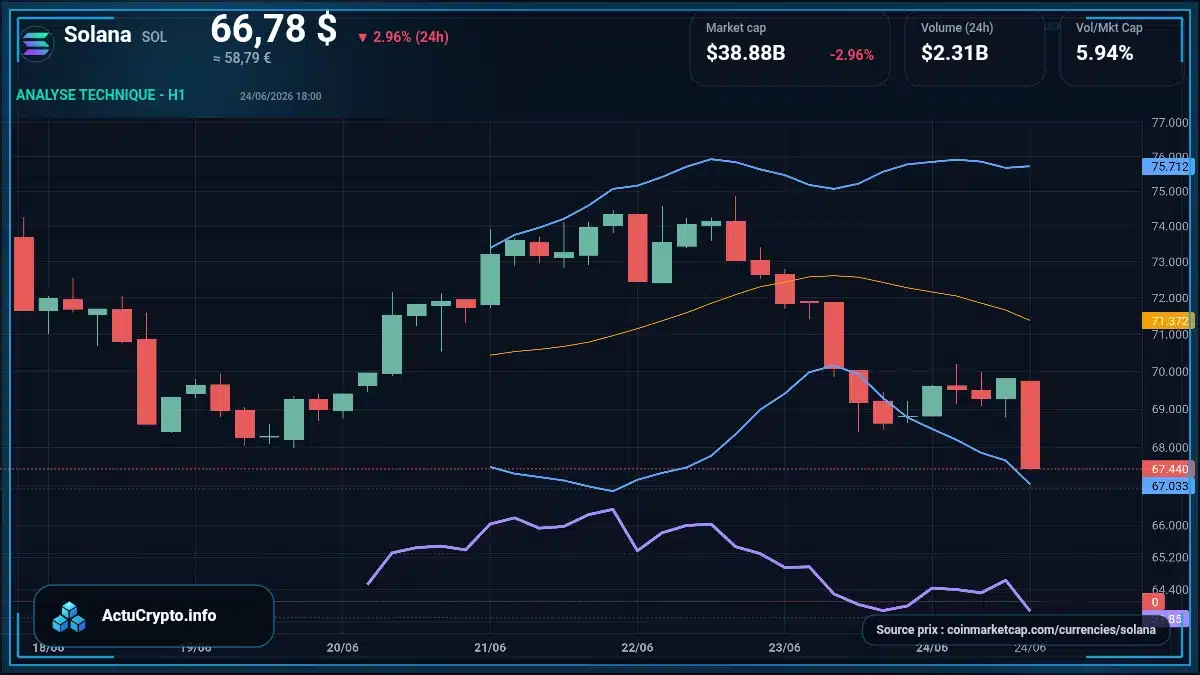
Task: Click the 22/06 date axis label
Action: 637,648
